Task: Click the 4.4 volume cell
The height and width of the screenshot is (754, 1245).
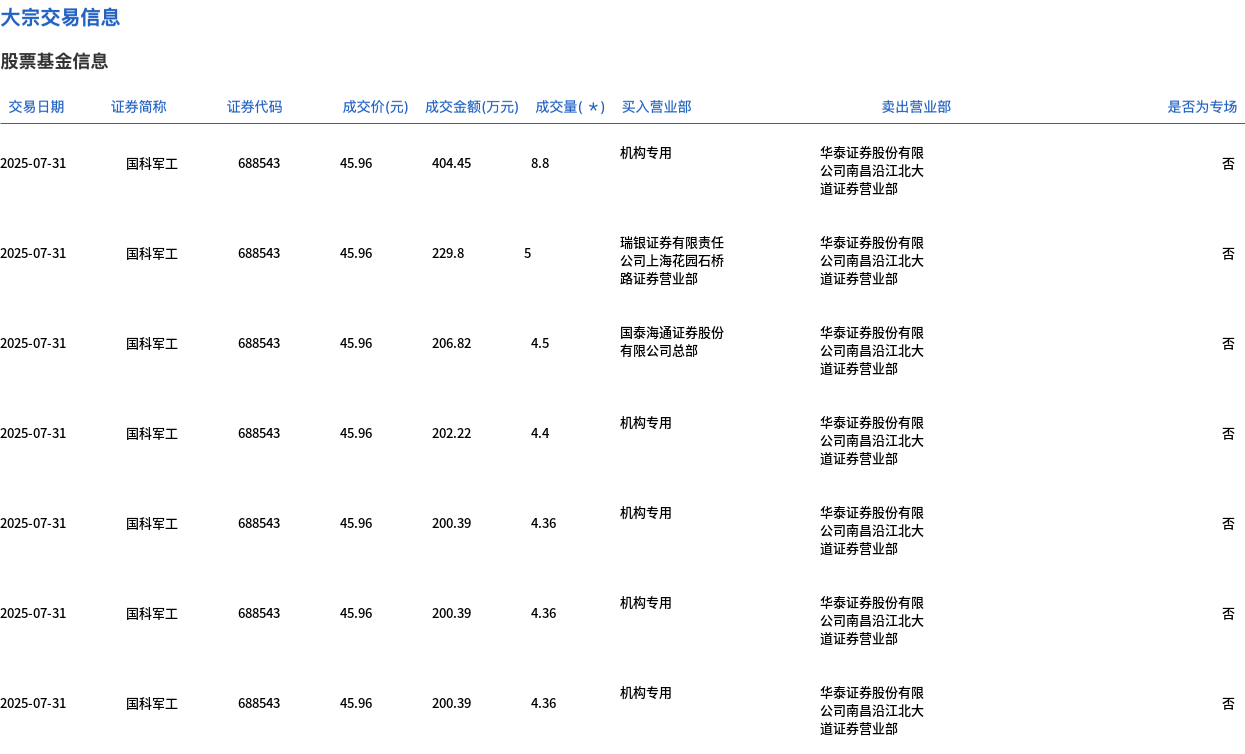Action: (x=540, y=433)
